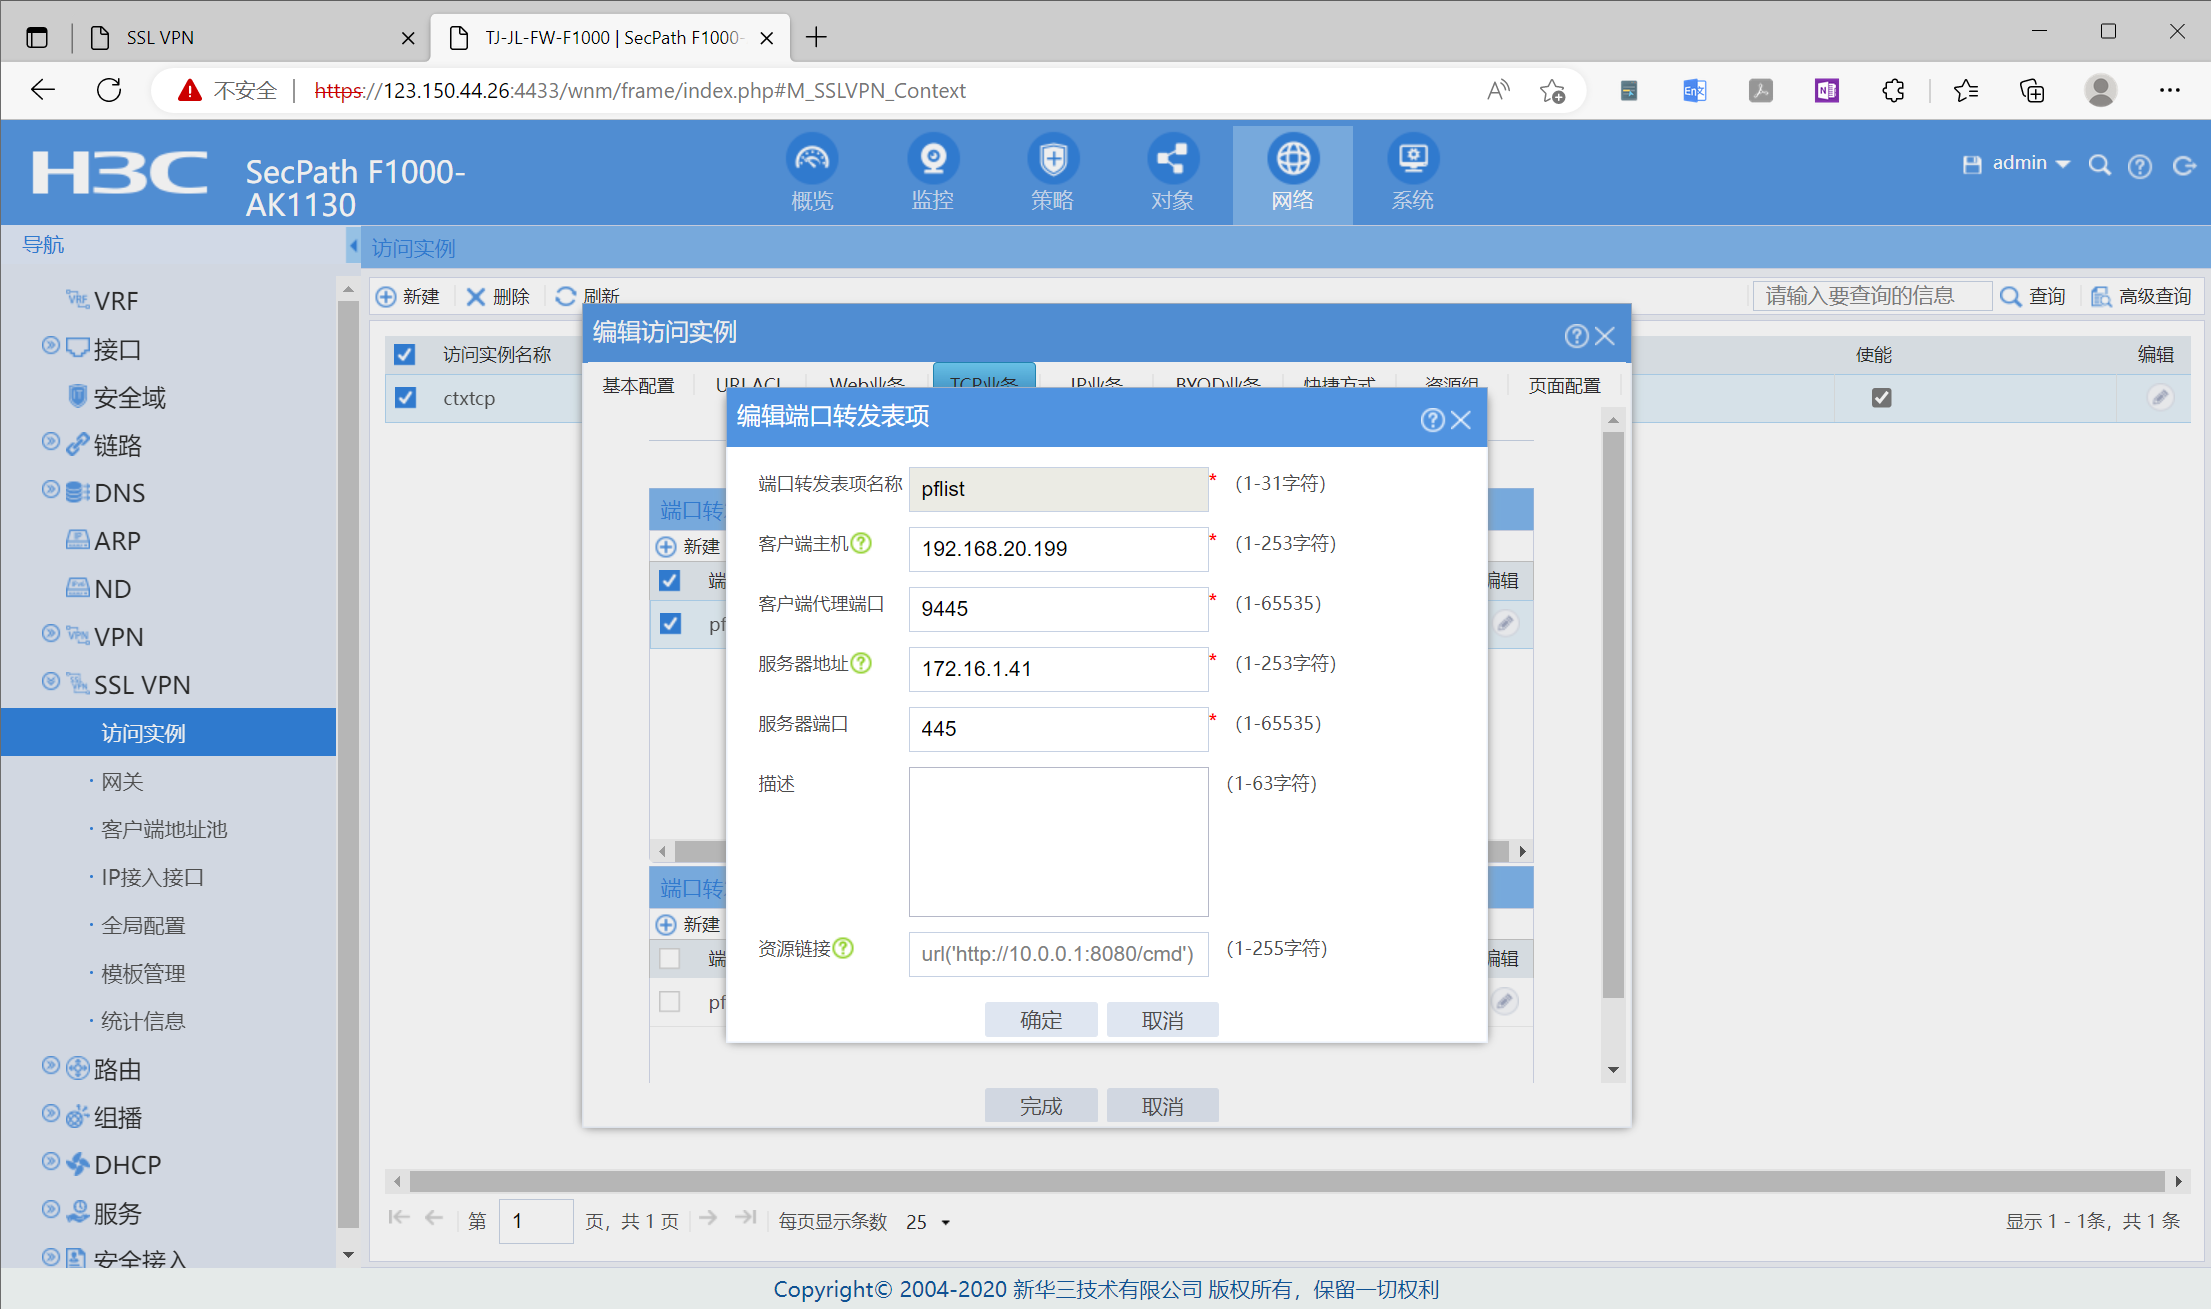
Task: Click the 服务器端口 input field
Action: [x=1058, y=729]
